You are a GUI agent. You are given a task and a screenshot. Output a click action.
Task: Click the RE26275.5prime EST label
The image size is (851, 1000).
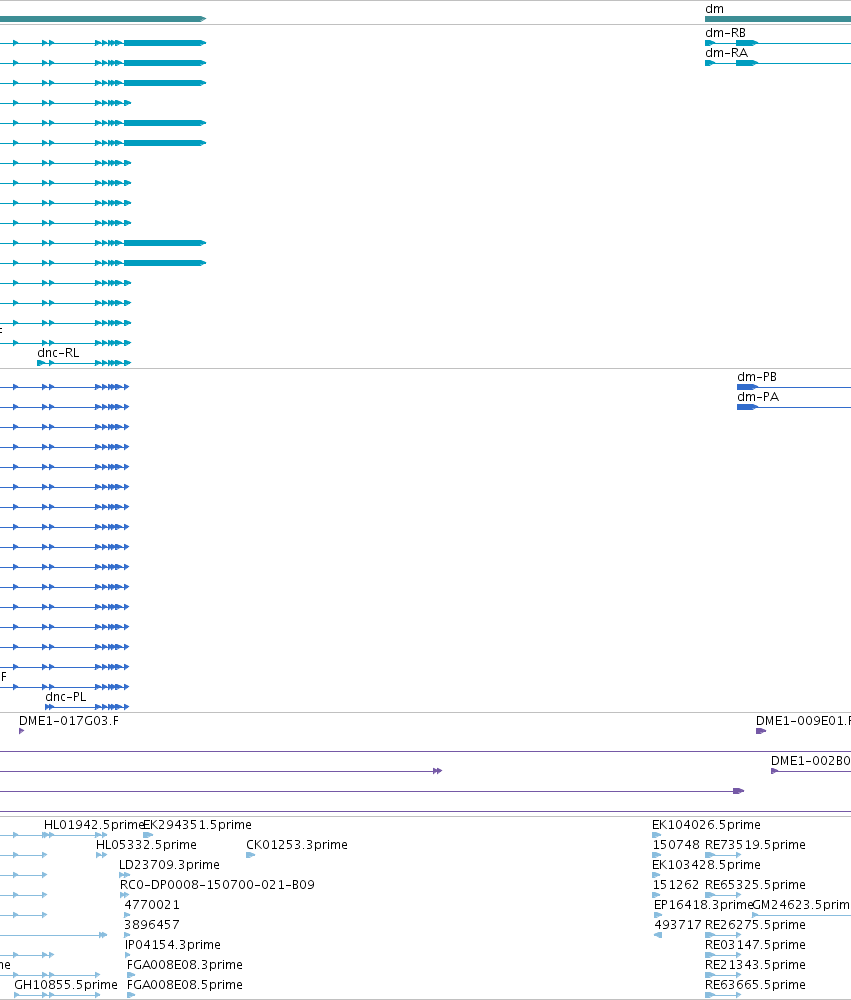(x=755, y=925)
